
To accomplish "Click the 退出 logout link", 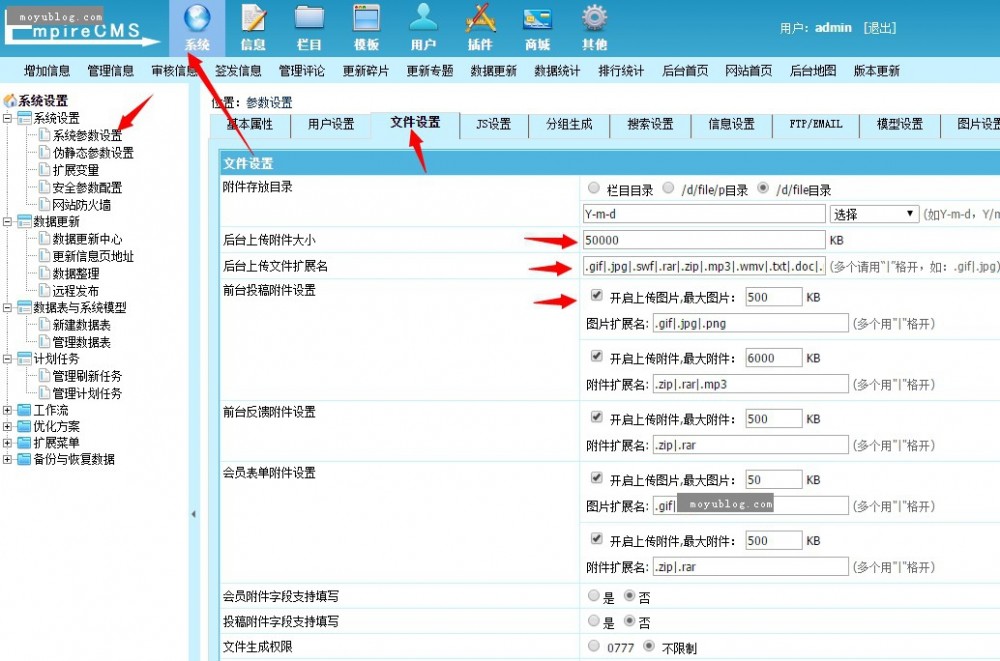I will pos(879,27).
